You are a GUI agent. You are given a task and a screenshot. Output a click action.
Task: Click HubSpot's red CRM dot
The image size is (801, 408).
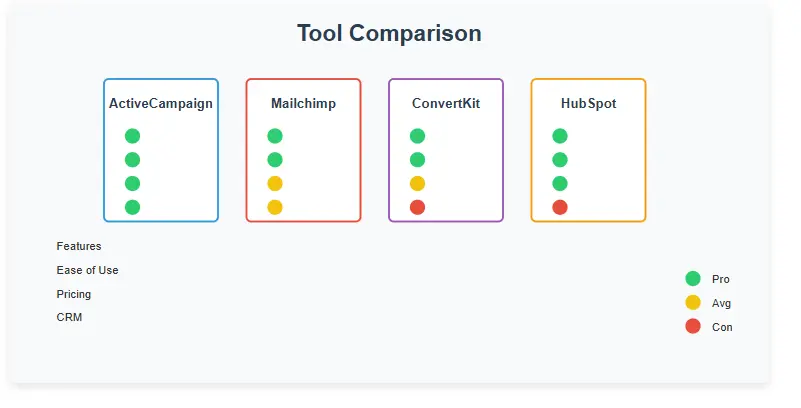click(x=560, y=207)
